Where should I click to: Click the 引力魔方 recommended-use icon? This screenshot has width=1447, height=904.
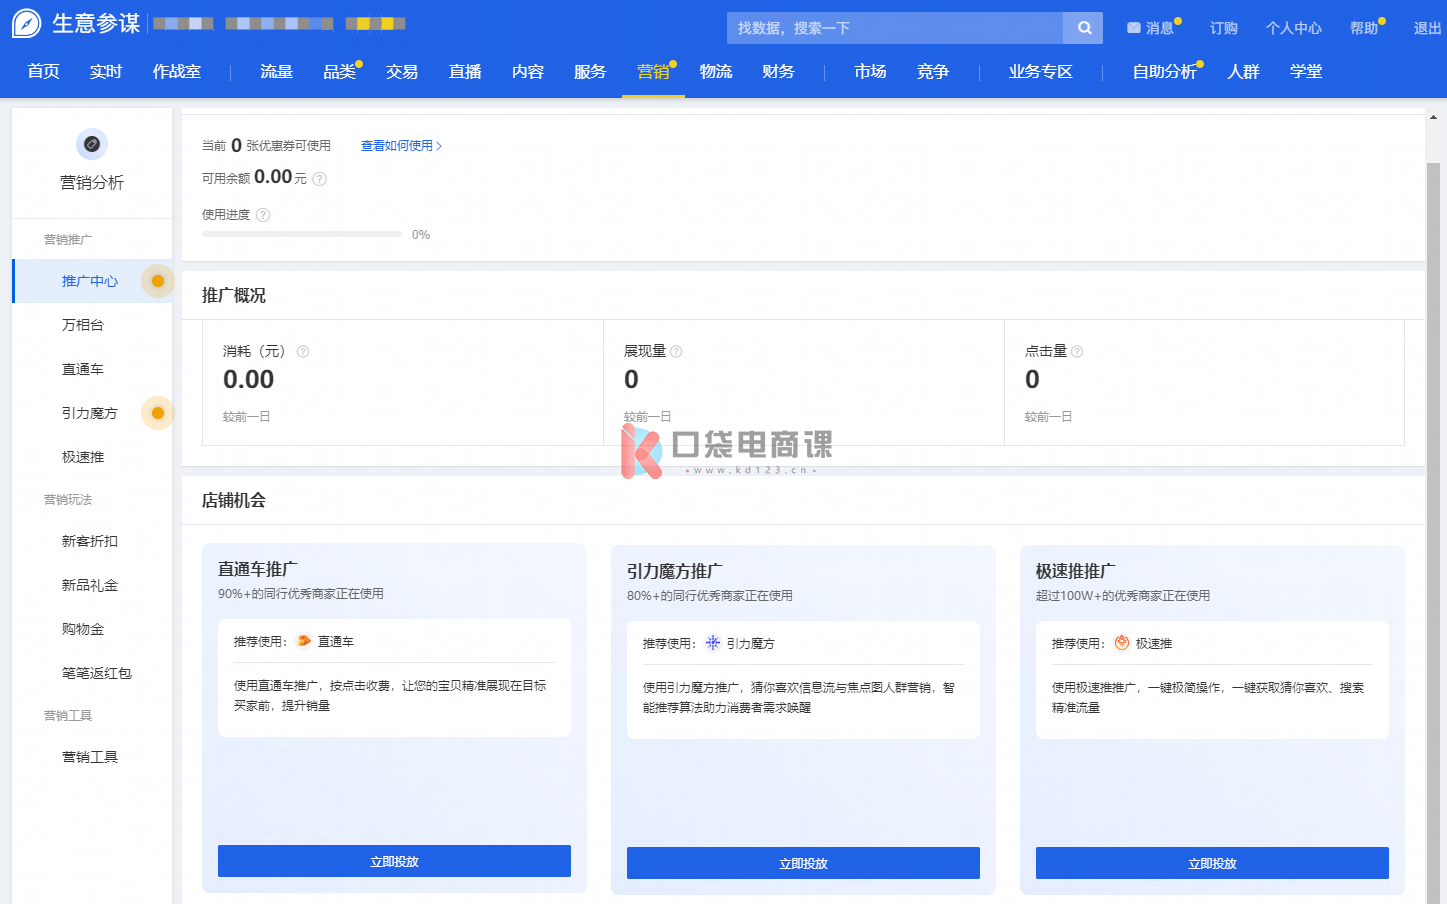[713, 643]
